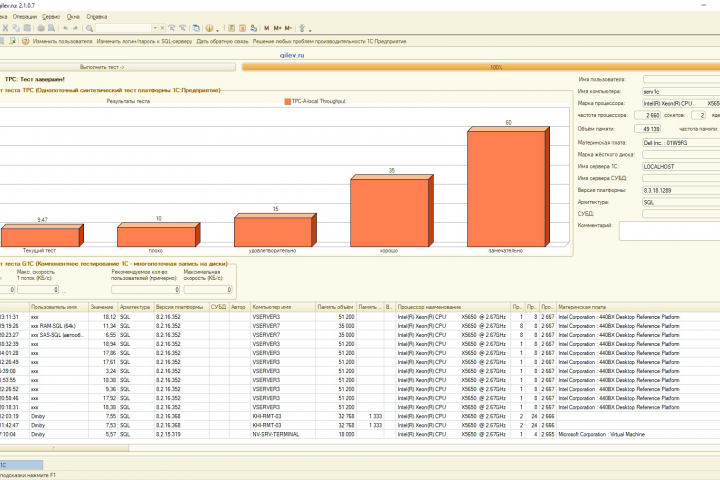Viewport: 720px width, 480px height.
Task: Click the Изменить пользователя toolbar button
Action: pos(62,41)
